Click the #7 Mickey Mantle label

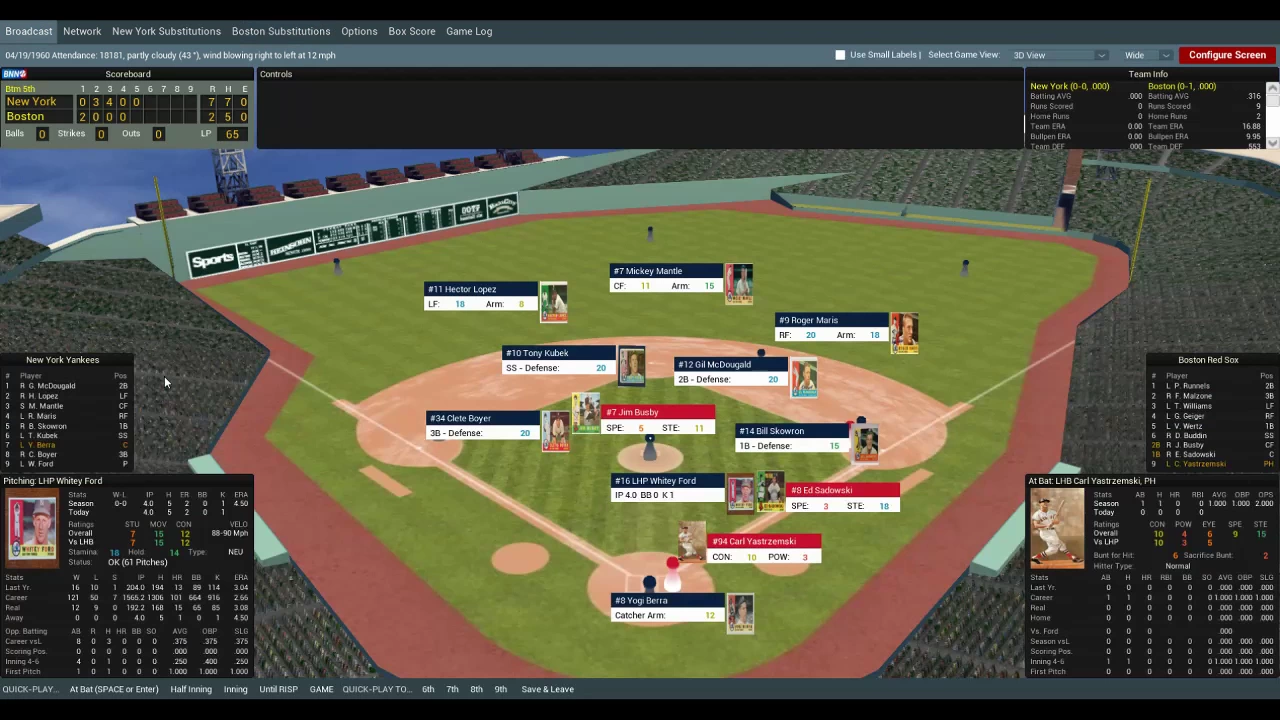[666, 271]
